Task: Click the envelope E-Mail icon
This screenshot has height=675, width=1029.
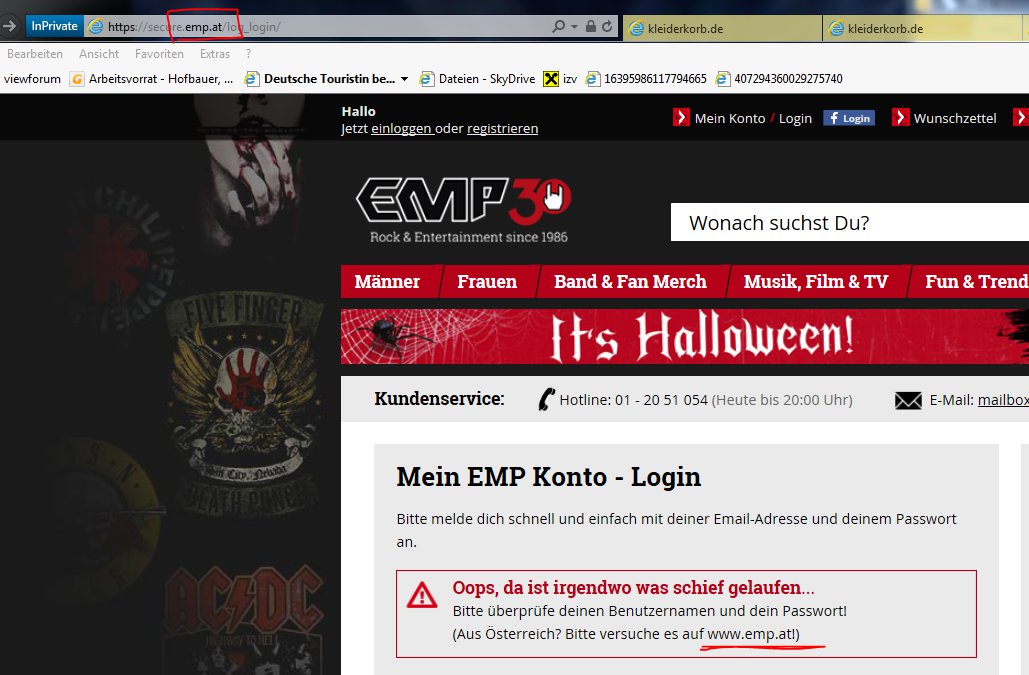Action: tap(908, 401)
